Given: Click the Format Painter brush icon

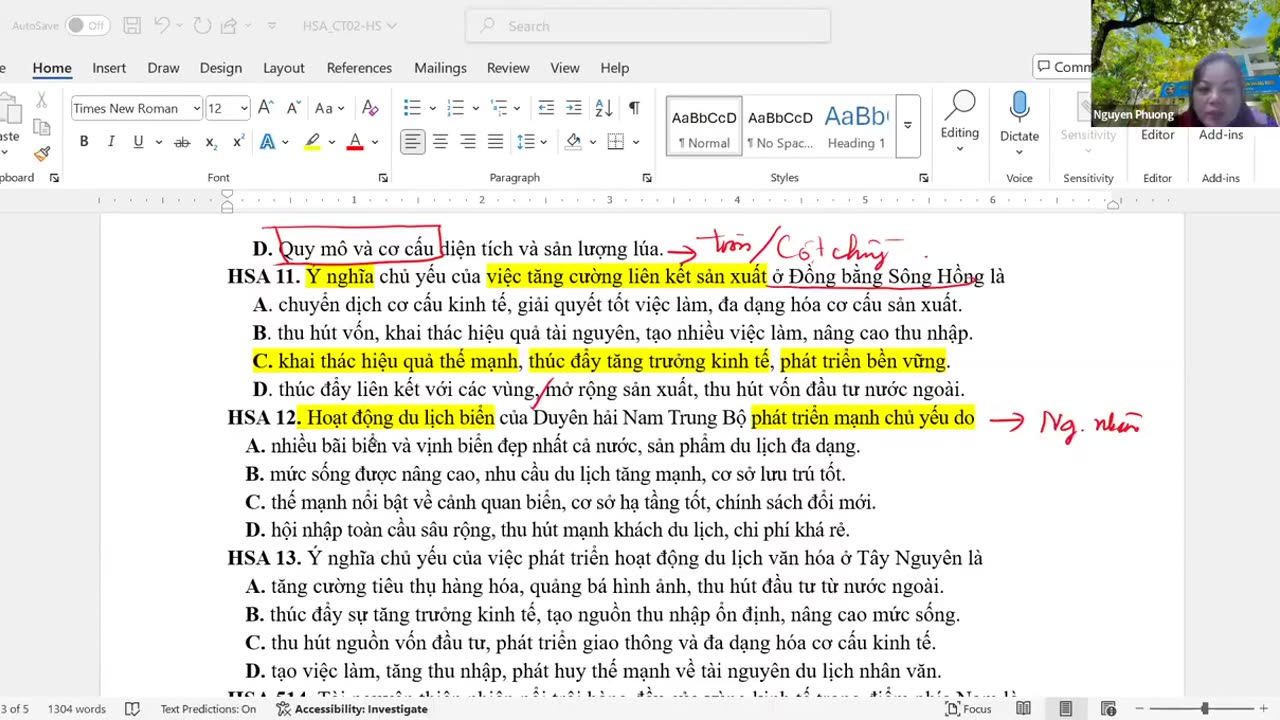Looking at the screenshot, I should pyautogui.click(x=42, y=154).
